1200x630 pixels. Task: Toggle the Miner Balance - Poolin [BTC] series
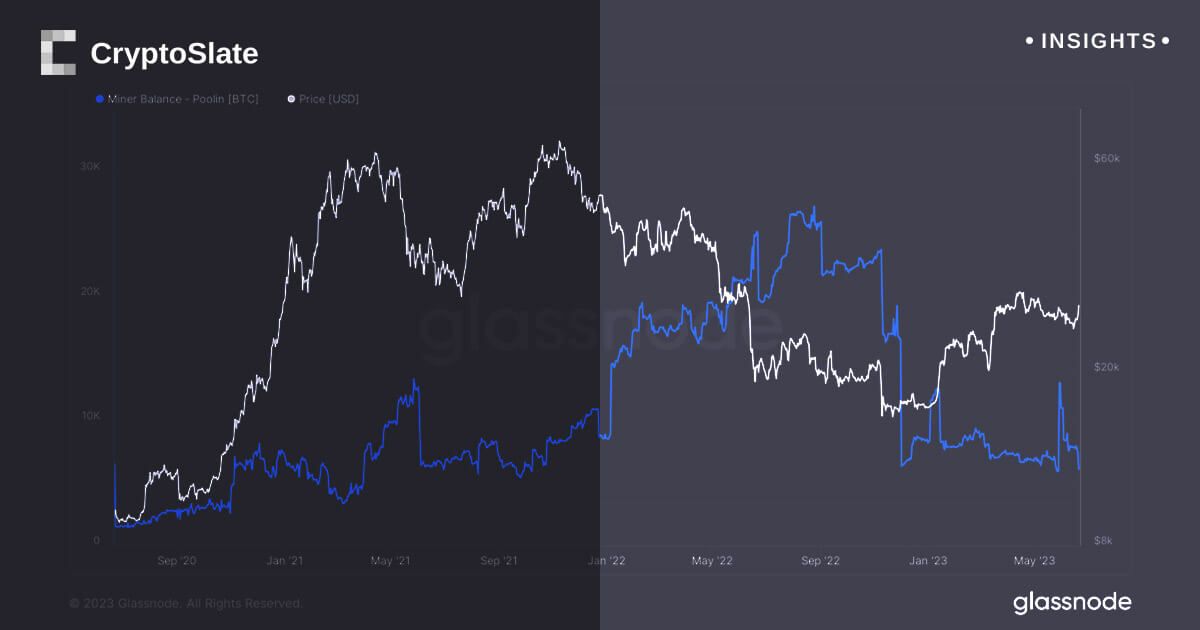[x=182, y=99]
